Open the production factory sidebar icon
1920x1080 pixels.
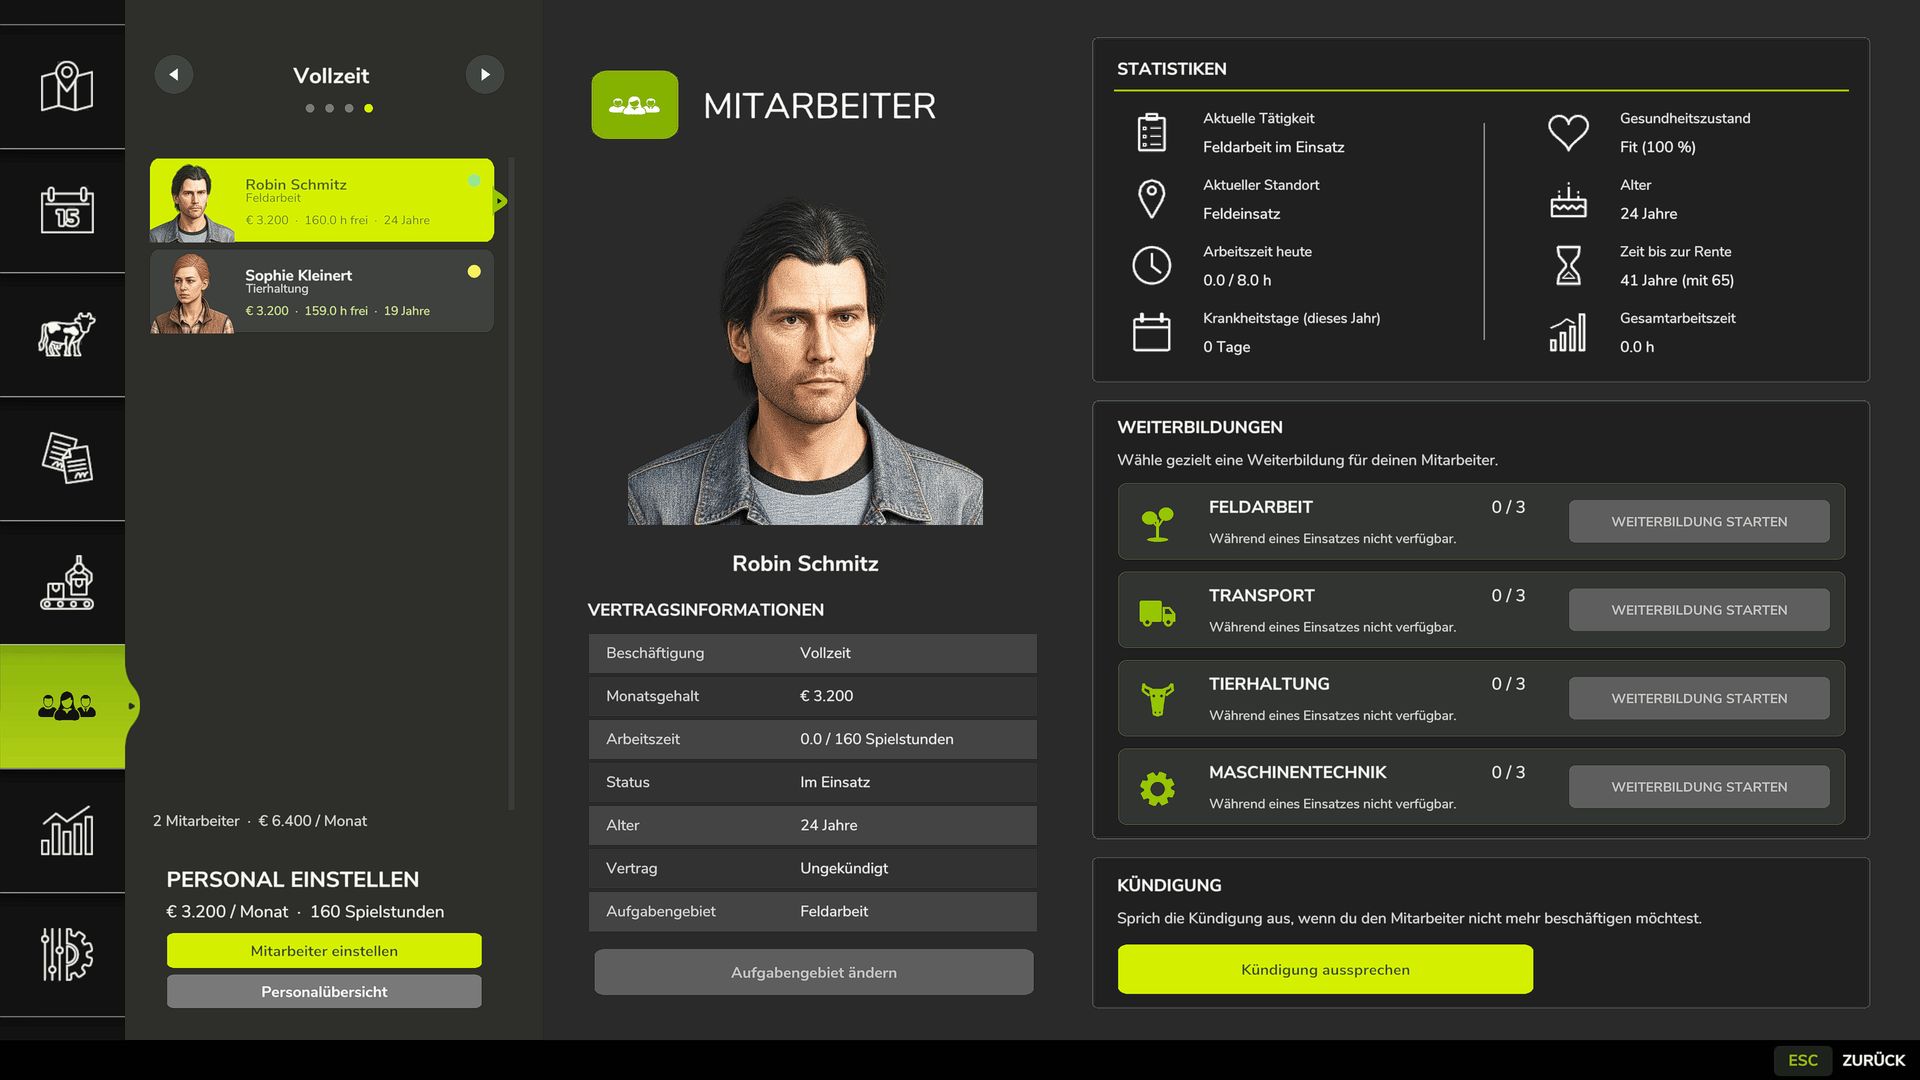pos(66,582)
